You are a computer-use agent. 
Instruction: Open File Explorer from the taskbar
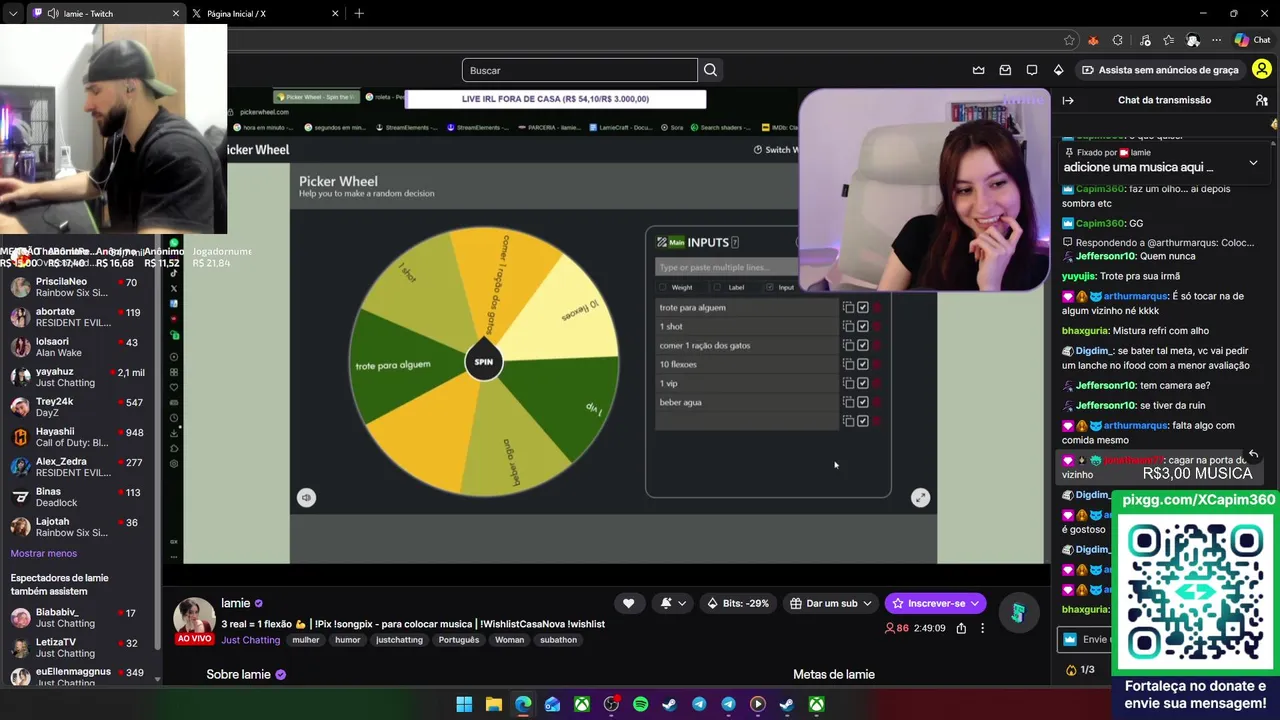pyautogui.click(x=493, y=705)
